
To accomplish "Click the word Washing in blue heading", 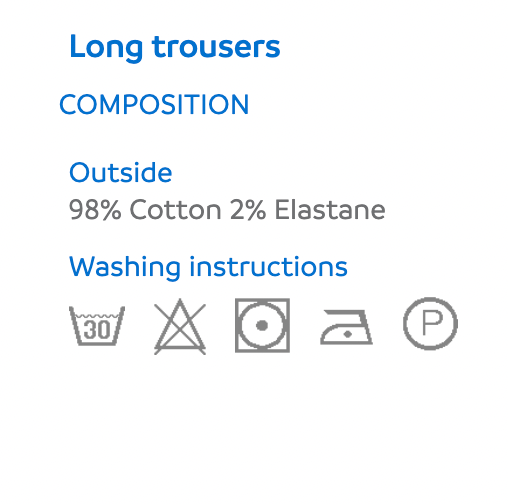I will click(125, 268).
